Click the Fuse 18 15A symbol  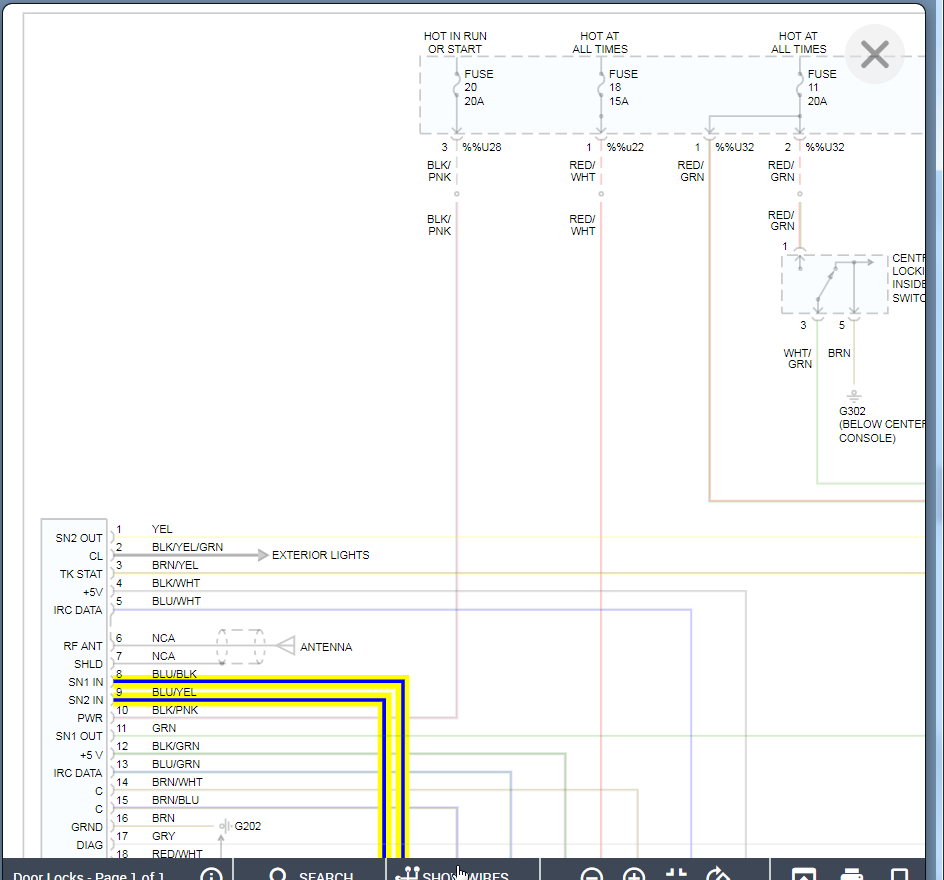pos(601,88)
